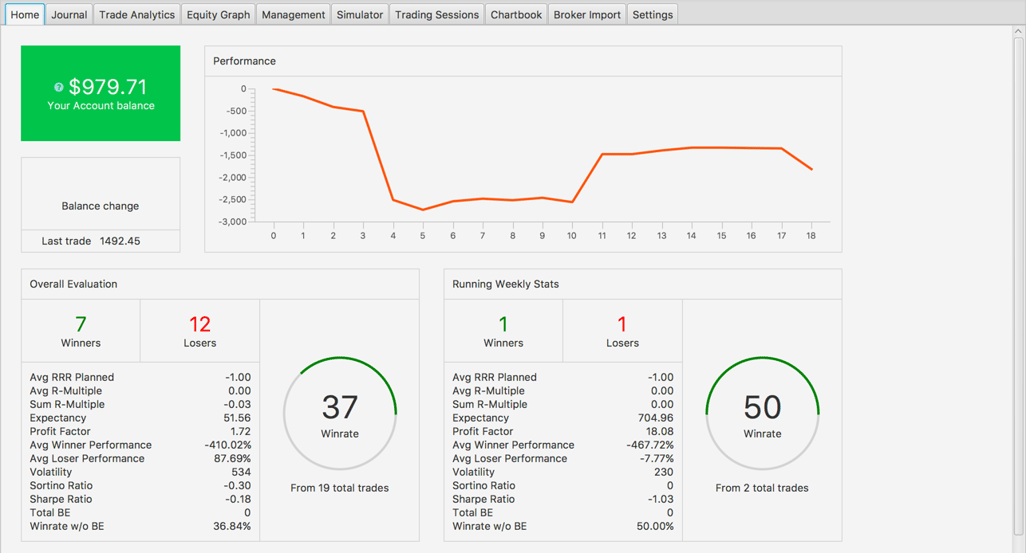The width and height of the screenshot is (1026, 553).
Task: Click the Overall Evaluation winners count 7
Action: (x=81, y=325)
